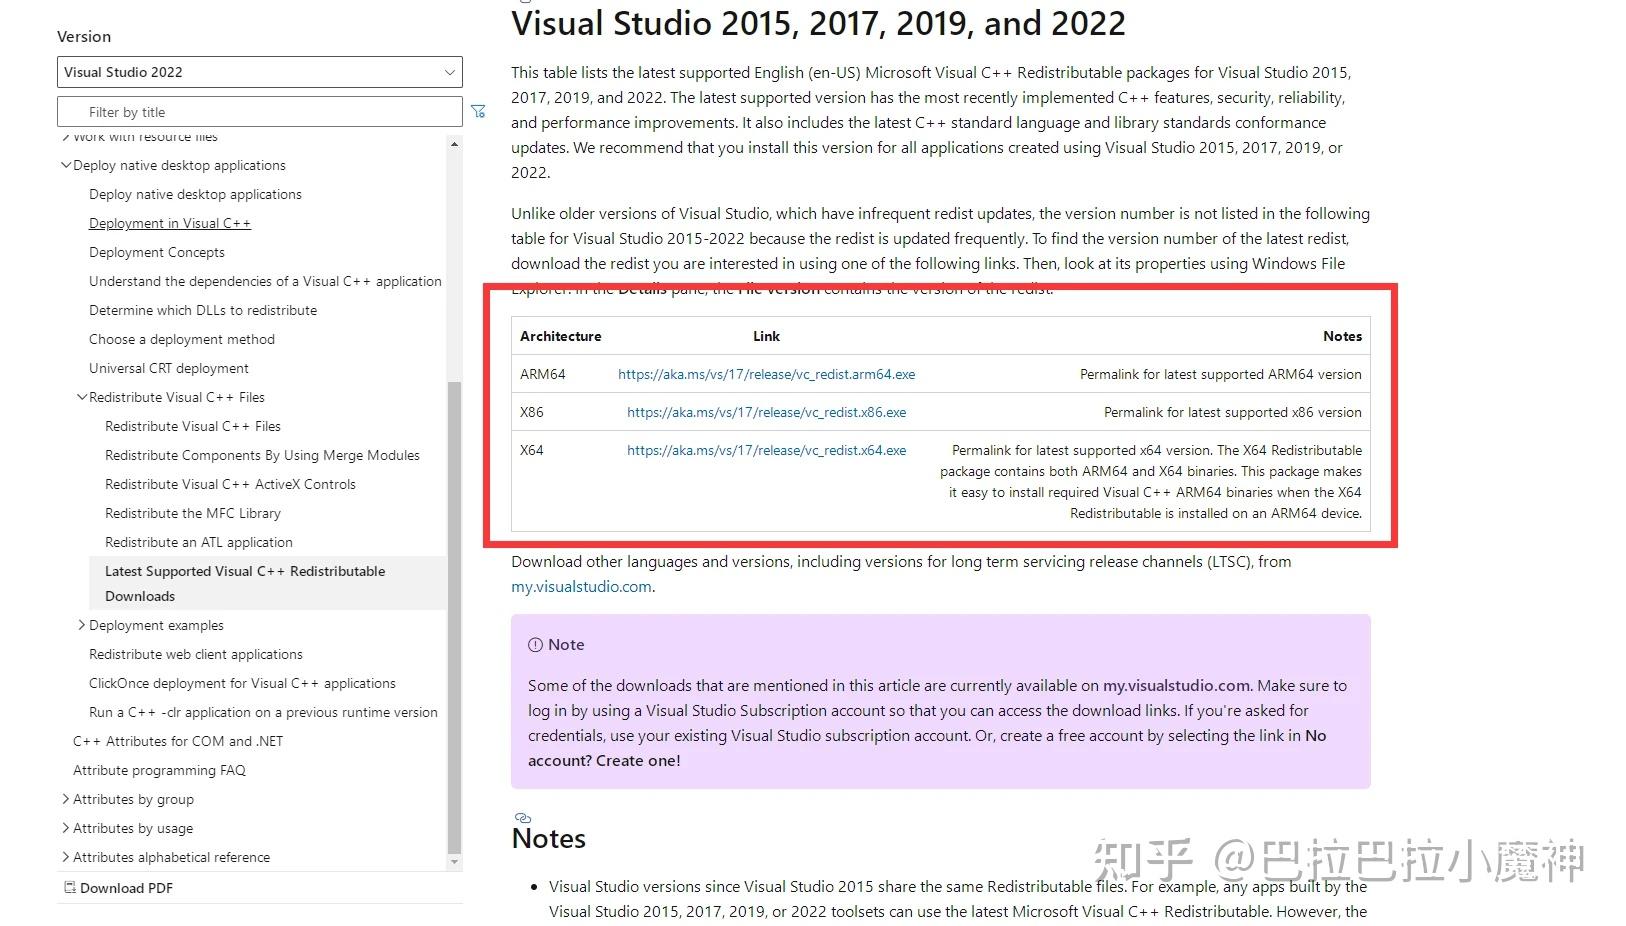Select Redistribute Visual C++ ActiveX Controls
The width and height of the screenshot is (1626, 926).
230,484
